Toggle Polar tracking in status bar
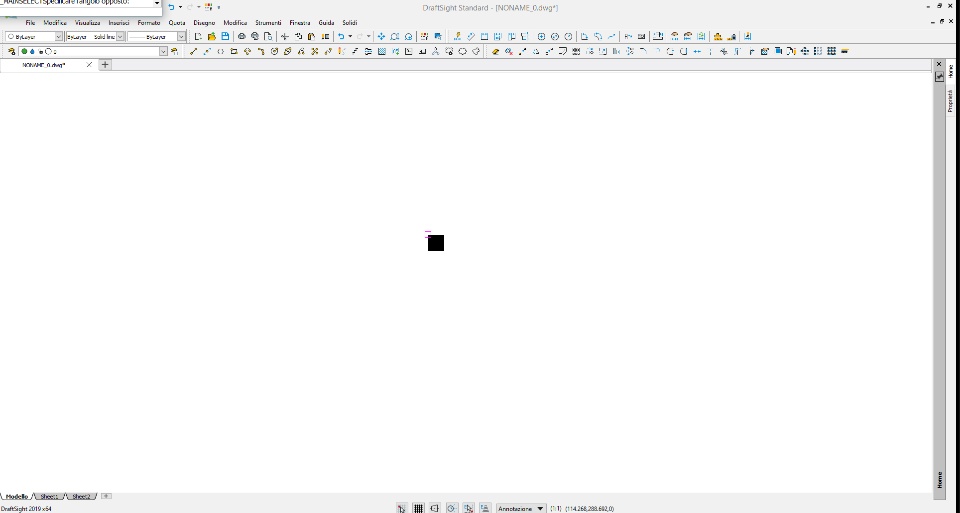The image size is (960, 513). point(452,508)
